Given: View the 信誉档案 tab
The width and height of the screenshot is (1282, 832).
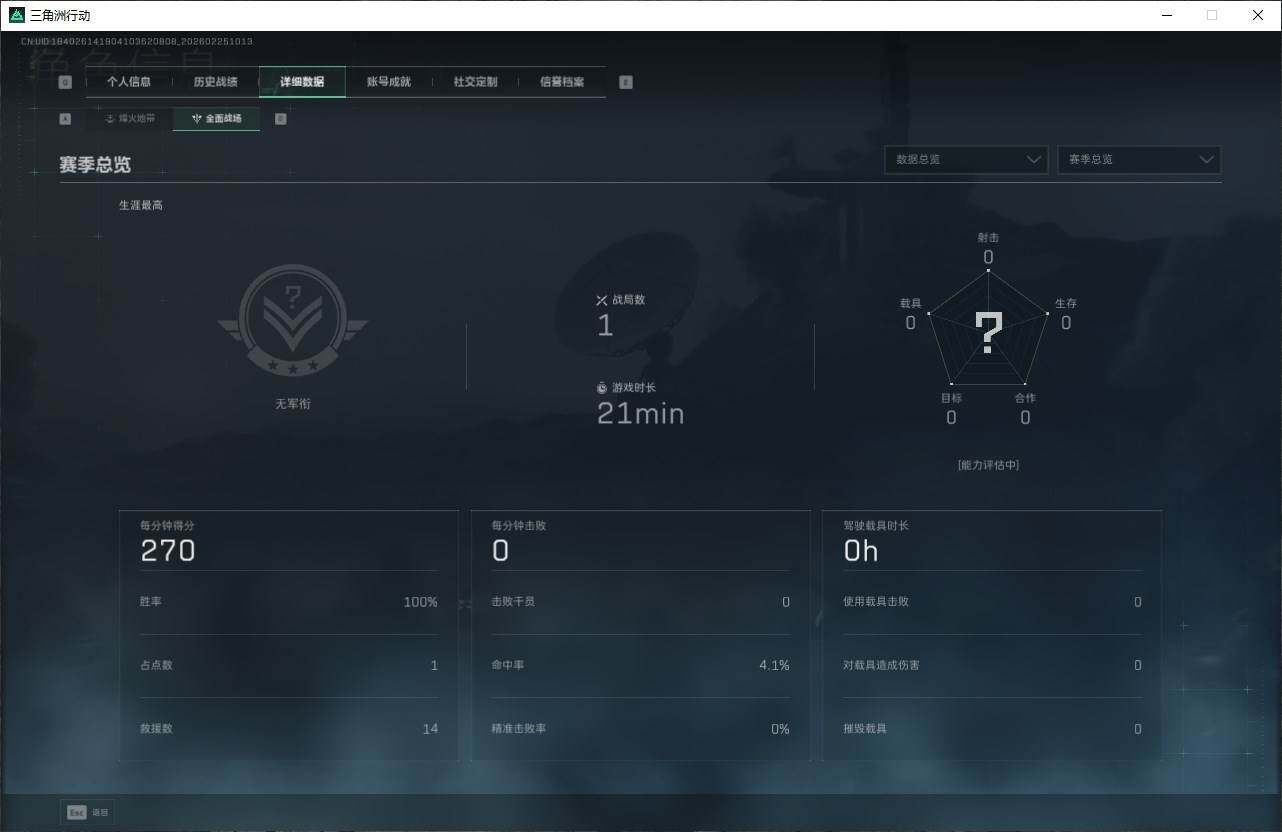Looking at the screenshot, I should (562, 82).
